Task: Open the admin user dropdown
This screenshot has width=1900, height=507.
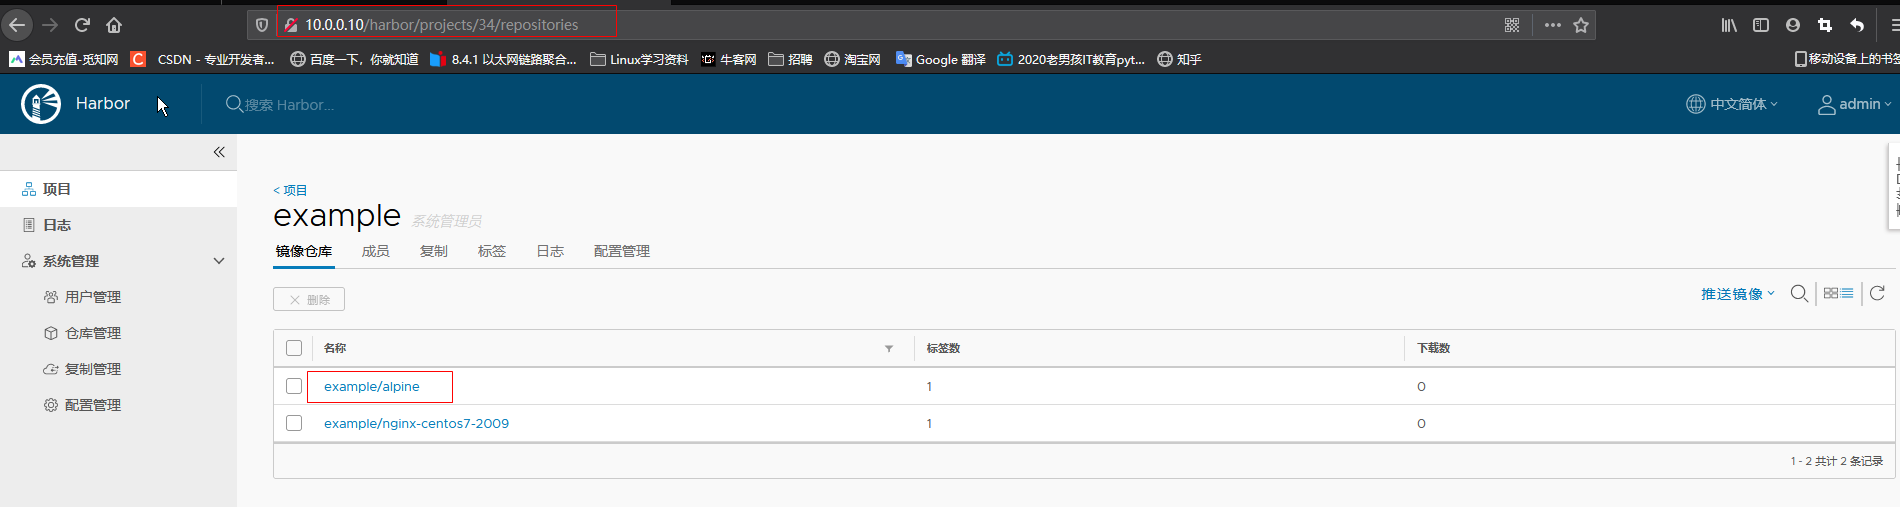Action: click(x=1854, y=104)
